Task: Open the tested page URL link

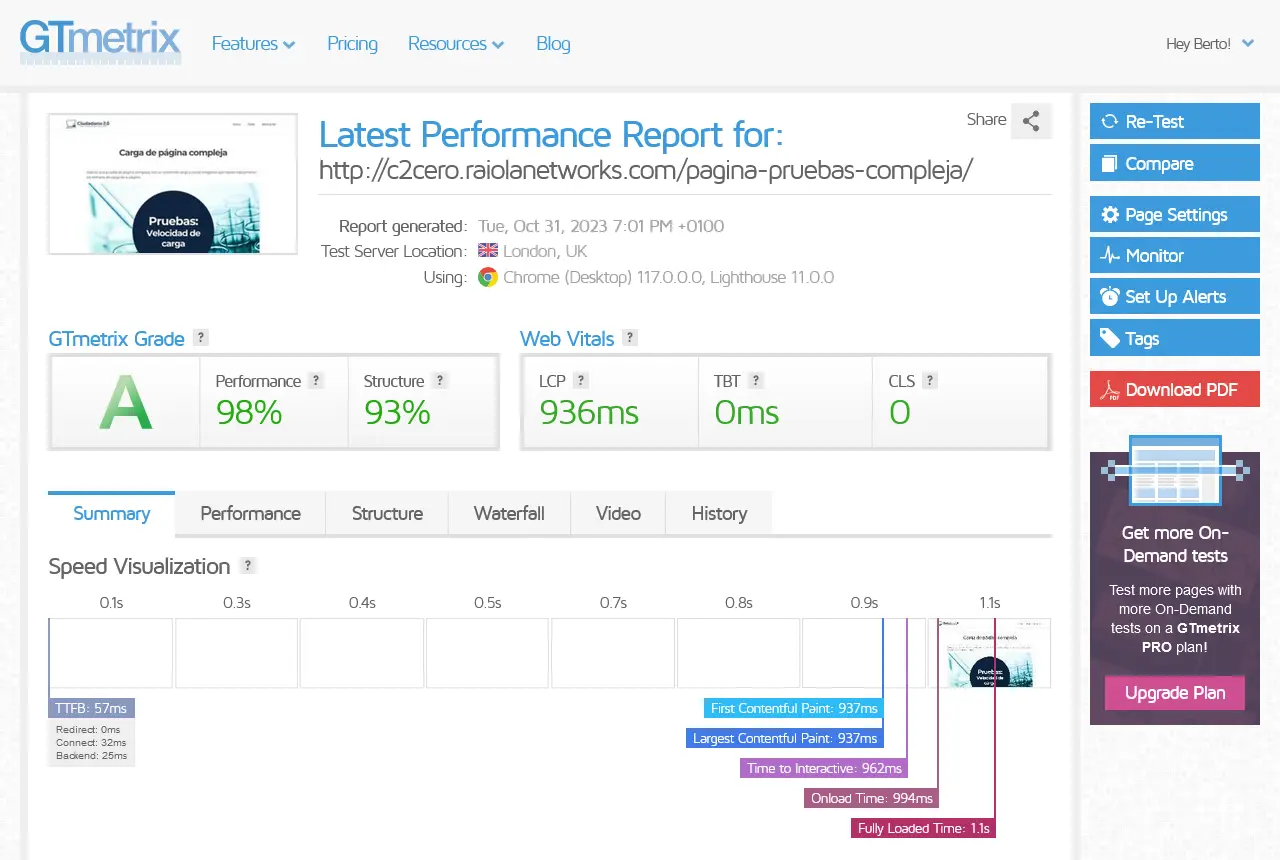Action: tap(646, 170)
